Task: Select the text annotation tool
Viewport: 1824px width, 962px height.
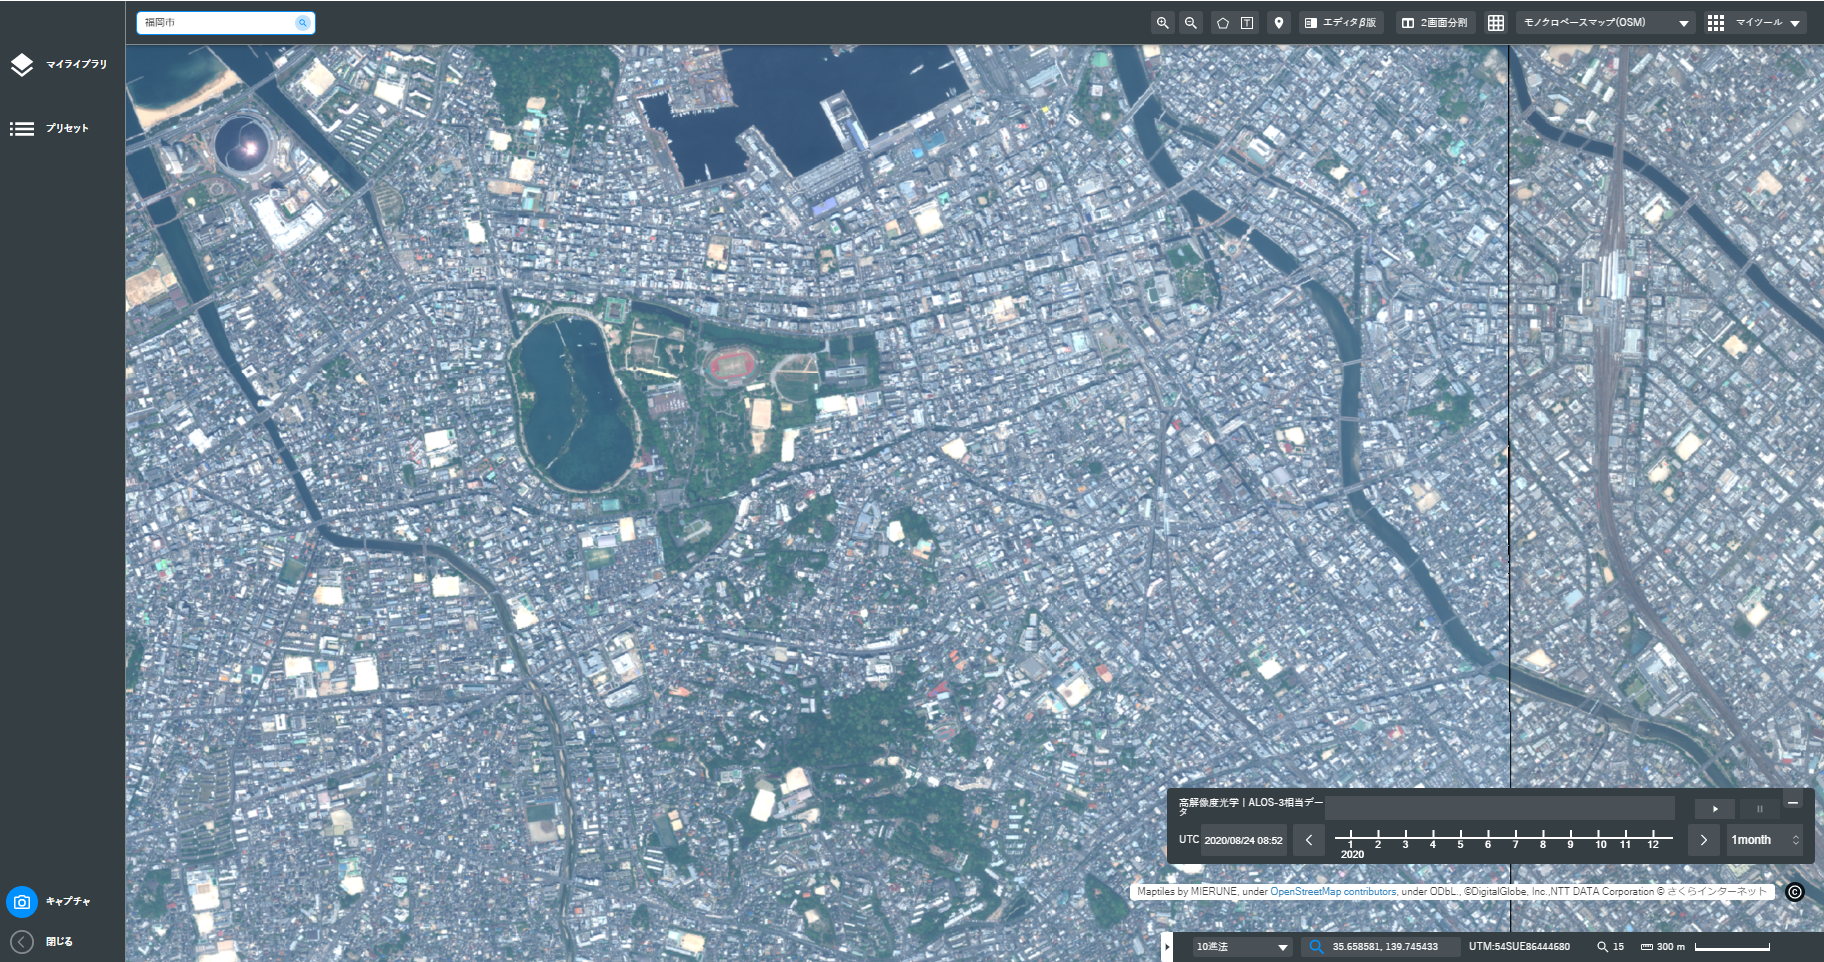Action: coord(1247,23)
